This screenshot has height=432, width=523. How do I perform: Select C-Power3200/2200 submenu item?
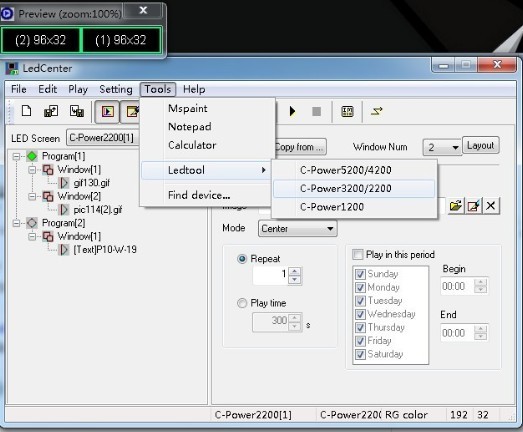point(354,188)
